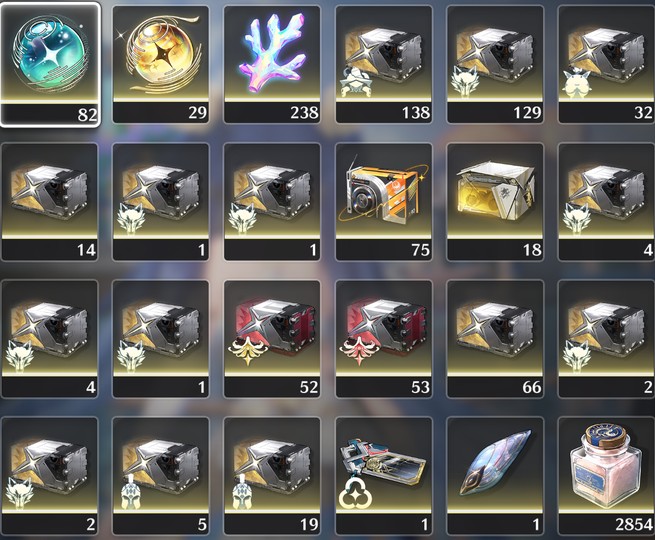Click the weapon card item with clover badge
655x540 pixels.
pos(384,476)
